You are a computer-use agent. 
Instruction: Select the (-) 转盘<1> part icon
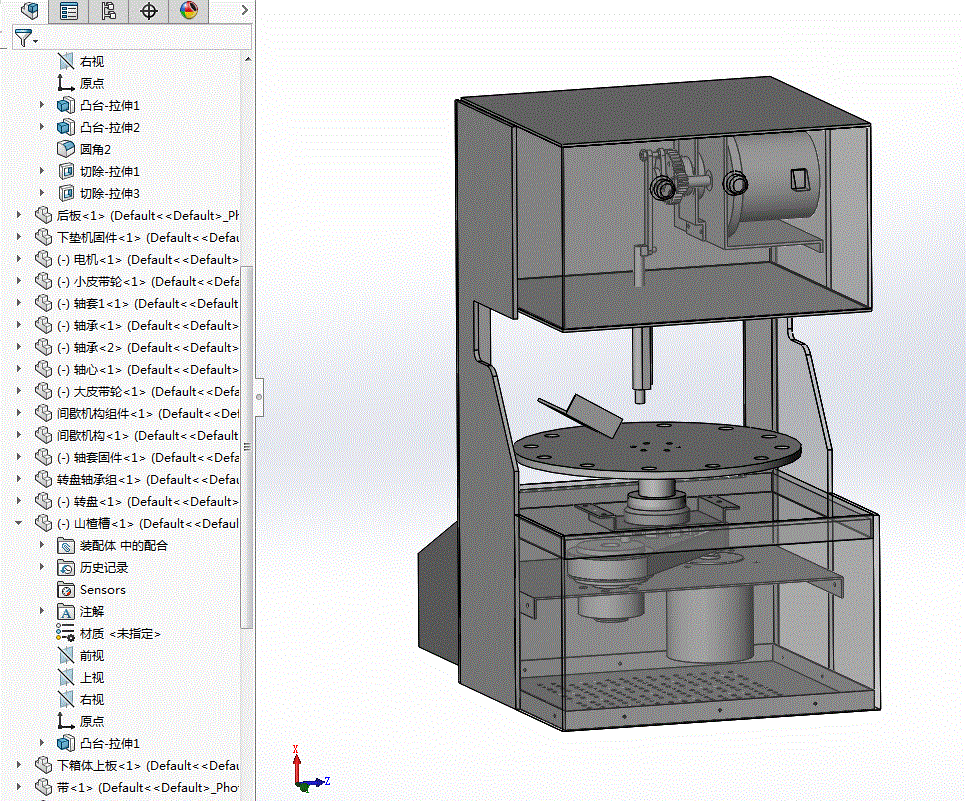[x=43, y=502]
